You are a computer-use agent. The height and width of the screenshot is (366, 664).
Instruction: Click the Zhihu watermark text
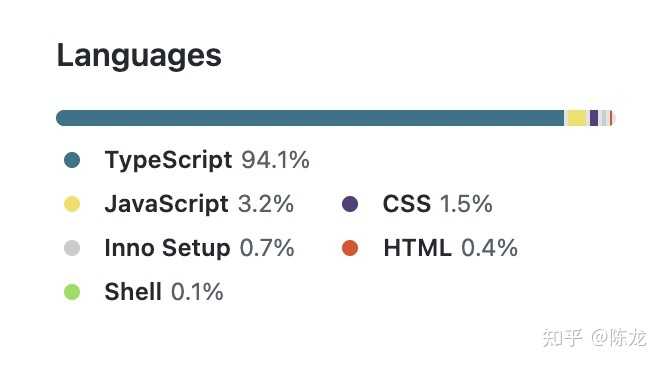tap(595, 338)
